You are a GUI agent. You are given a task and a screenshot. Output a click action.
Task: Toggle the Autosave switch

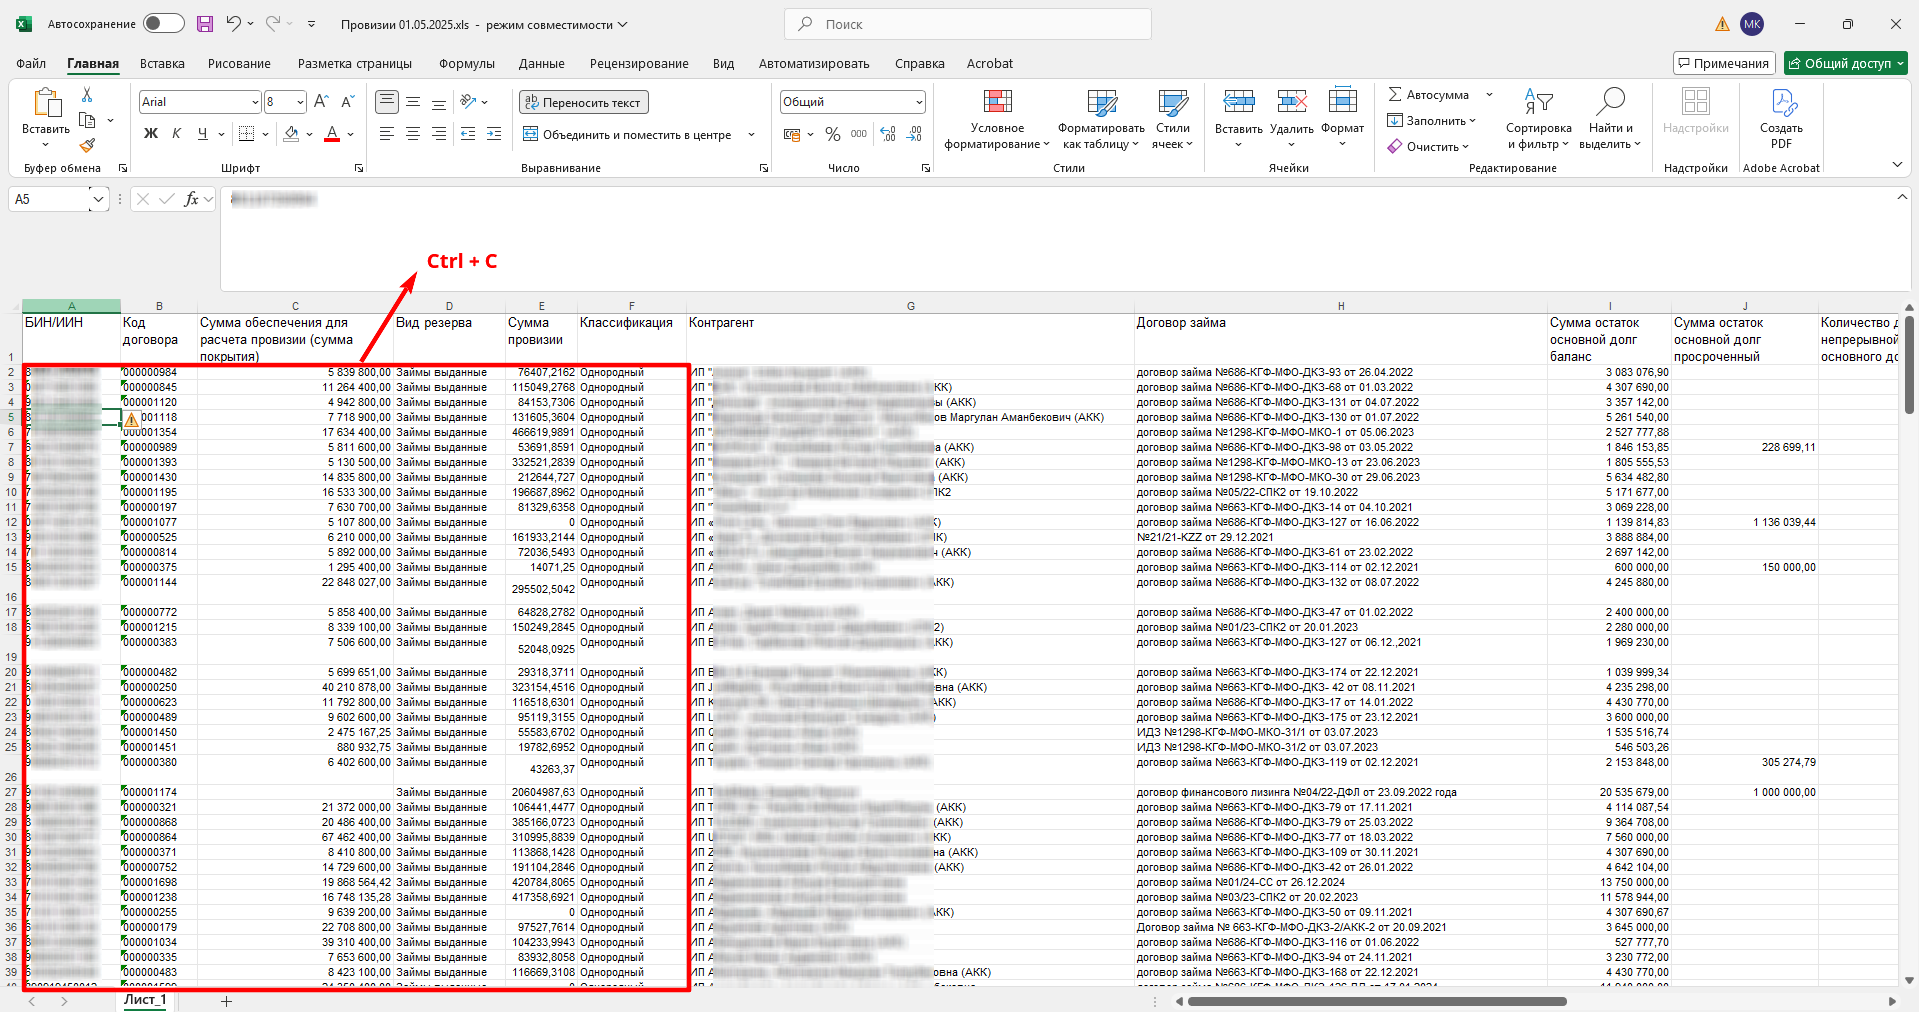163,24
